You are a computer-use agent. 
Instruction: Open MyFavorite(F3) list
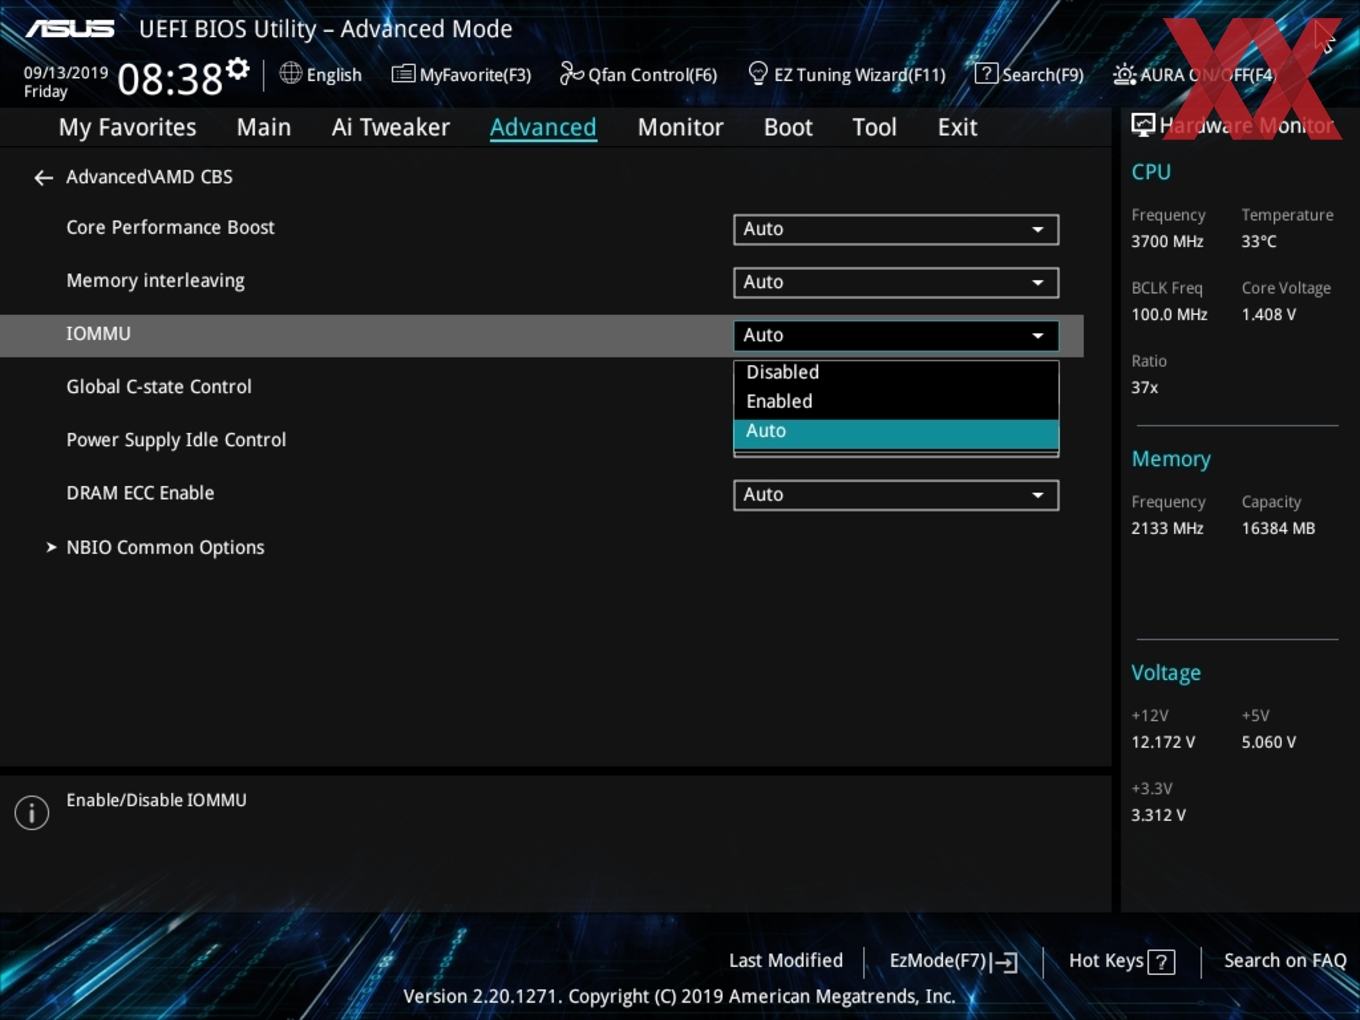[x=461, y=74]
